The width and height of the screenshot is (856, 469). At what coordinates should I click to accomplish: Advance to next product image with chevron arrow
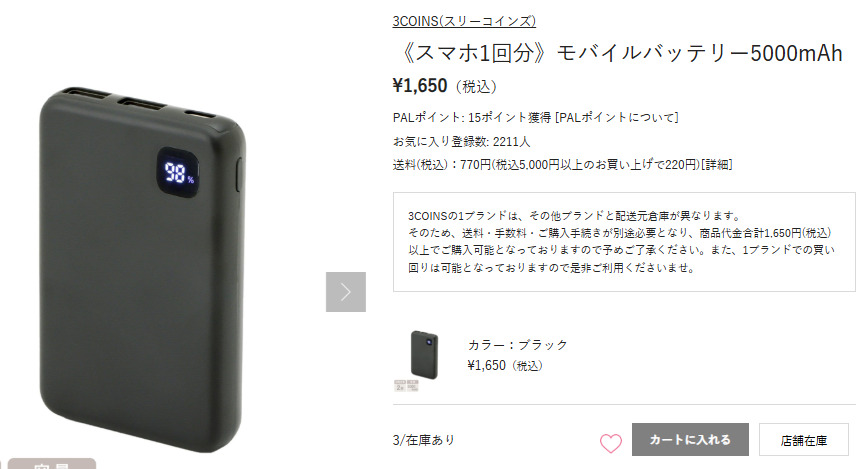[x=346, y=292]
